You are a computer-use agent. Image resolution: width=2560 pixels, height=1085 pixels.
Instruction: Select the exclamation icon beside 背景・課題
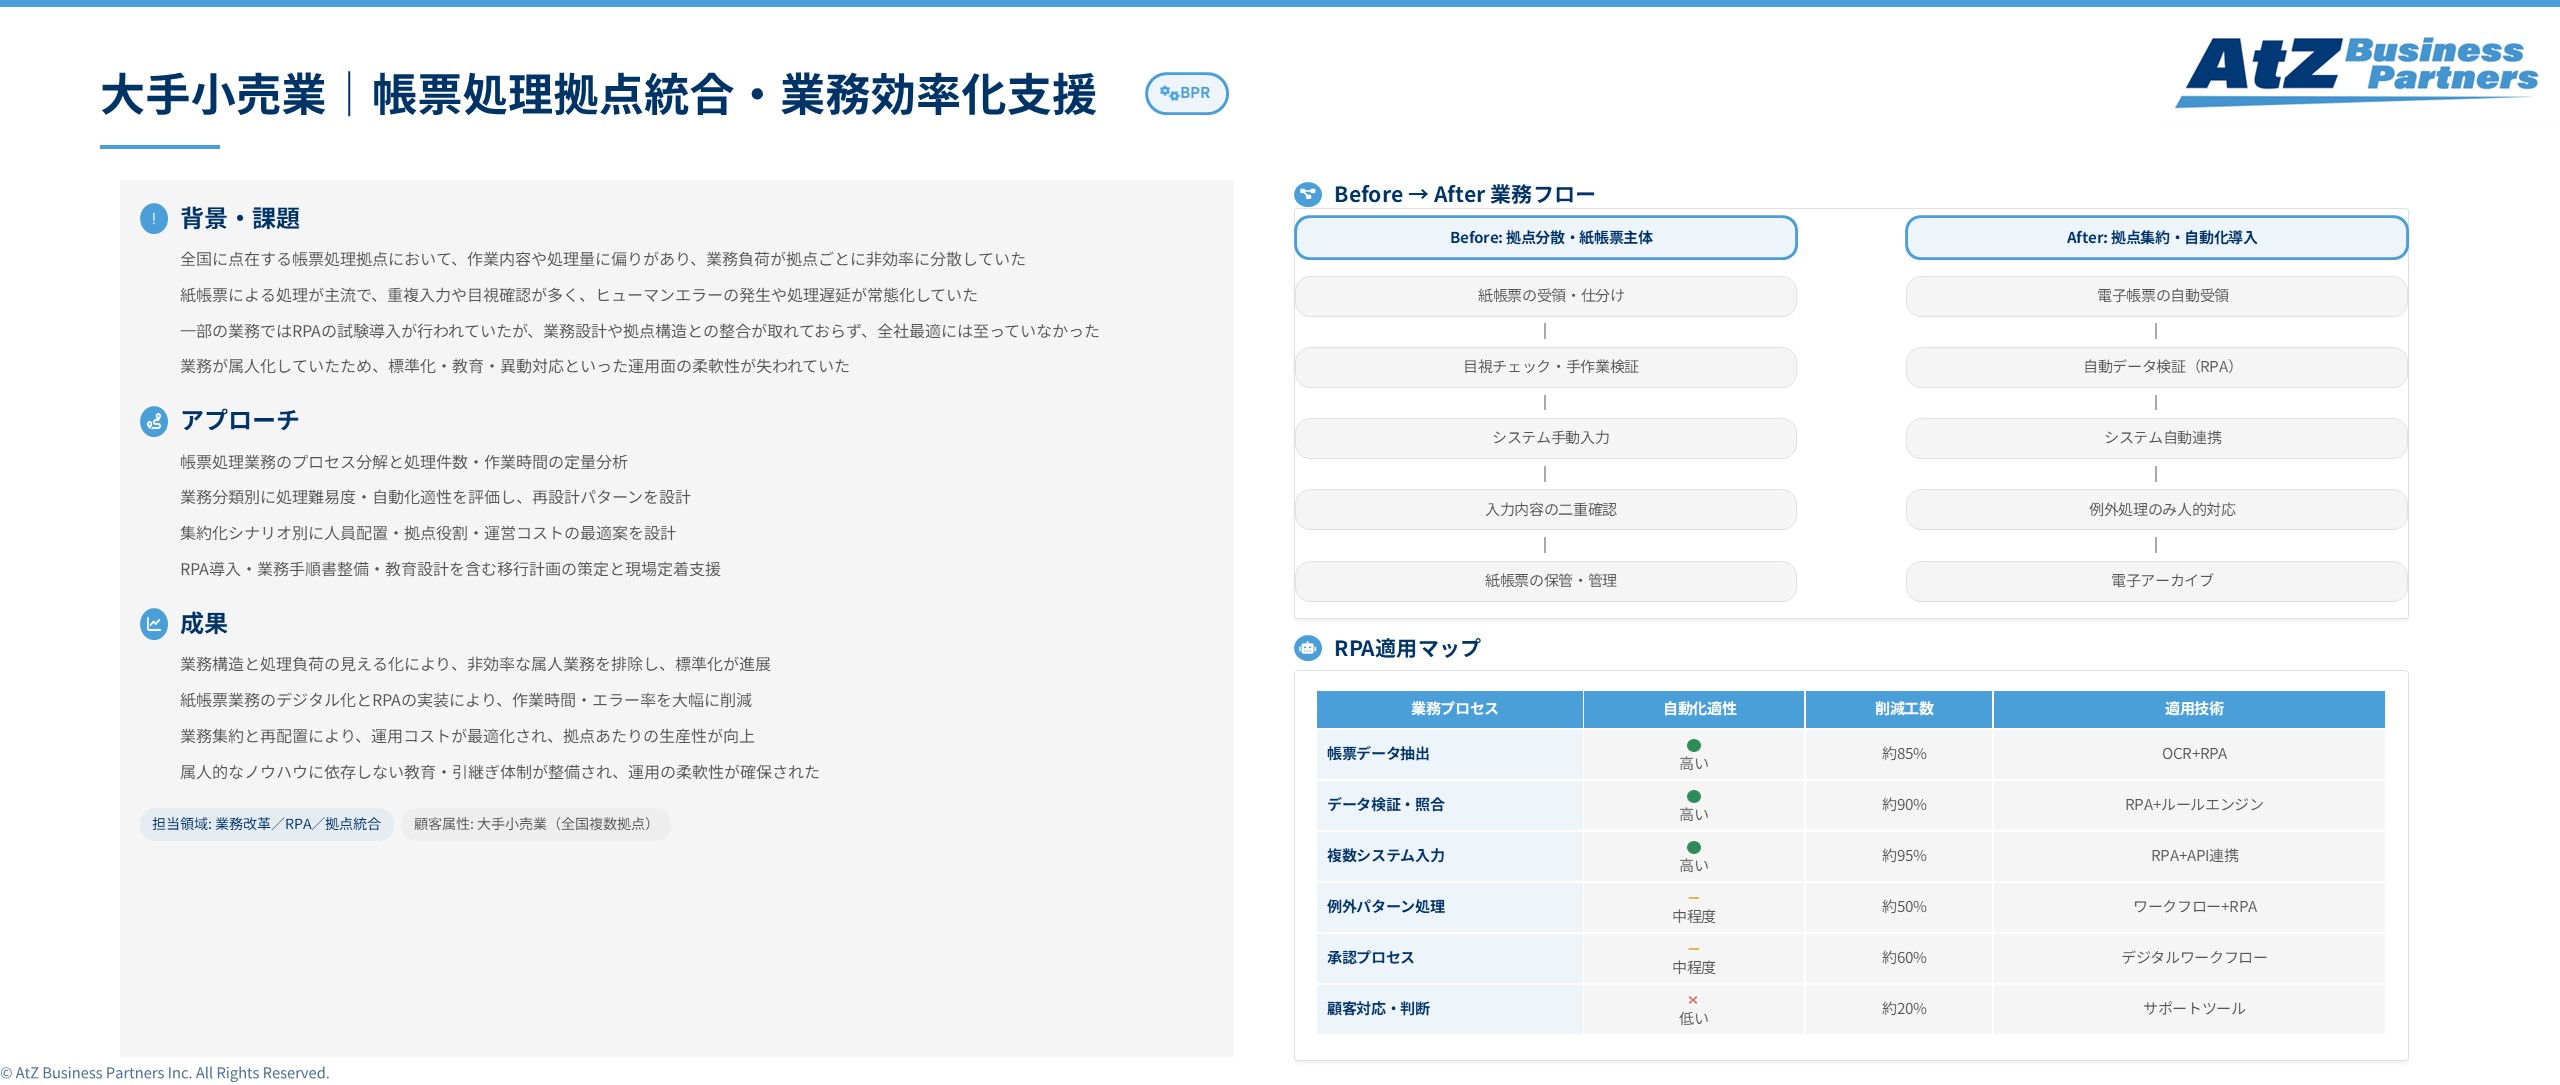(x=153, y=219)
